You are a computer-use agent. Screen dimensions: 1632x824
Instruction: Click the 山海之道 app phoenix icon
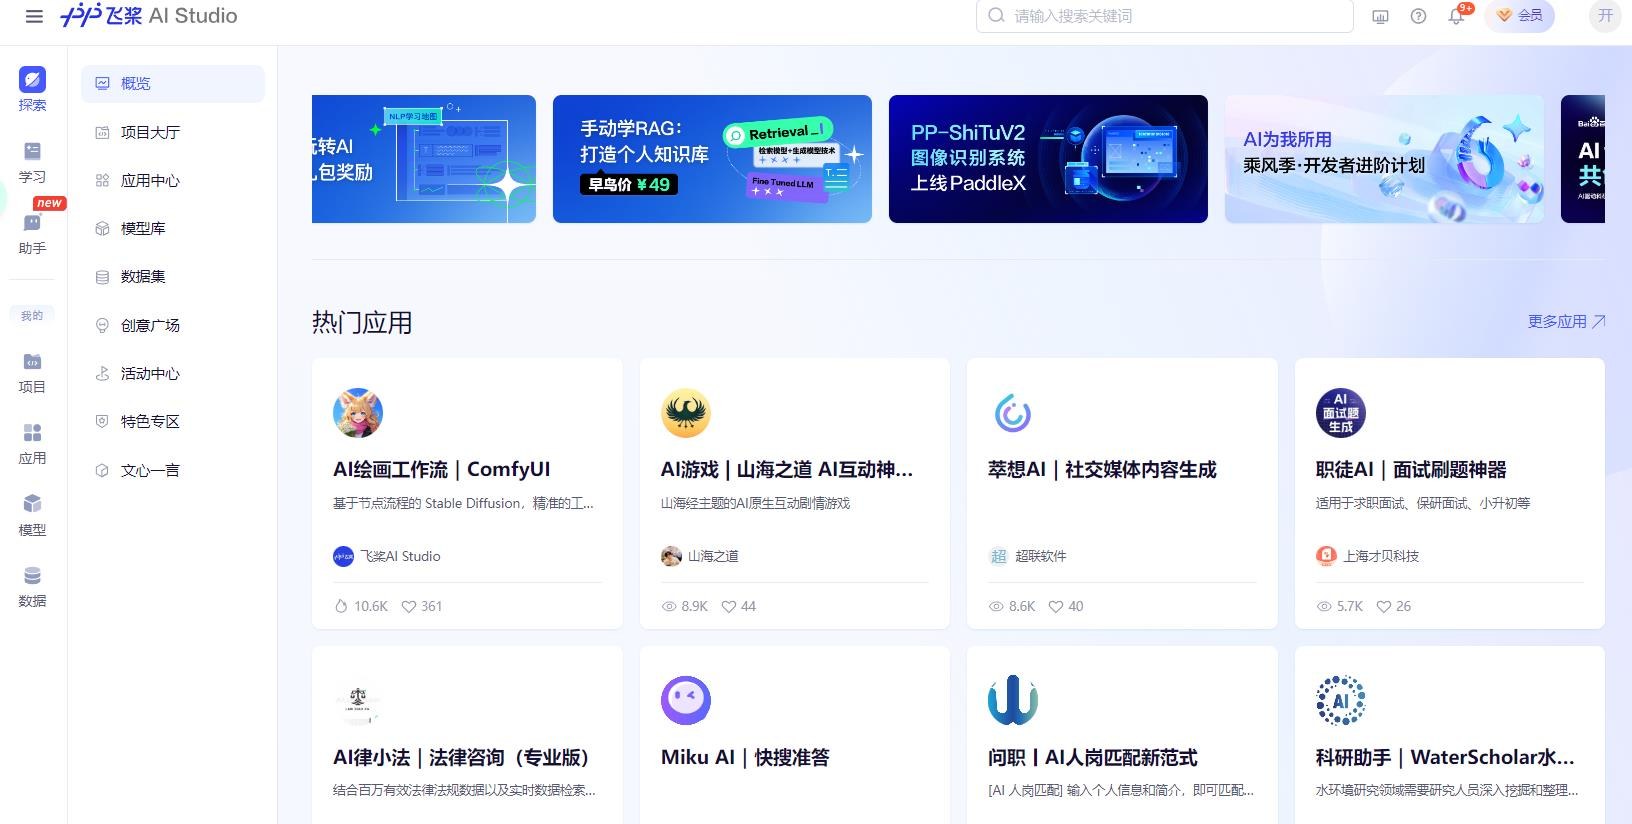[x=686, y=413]
